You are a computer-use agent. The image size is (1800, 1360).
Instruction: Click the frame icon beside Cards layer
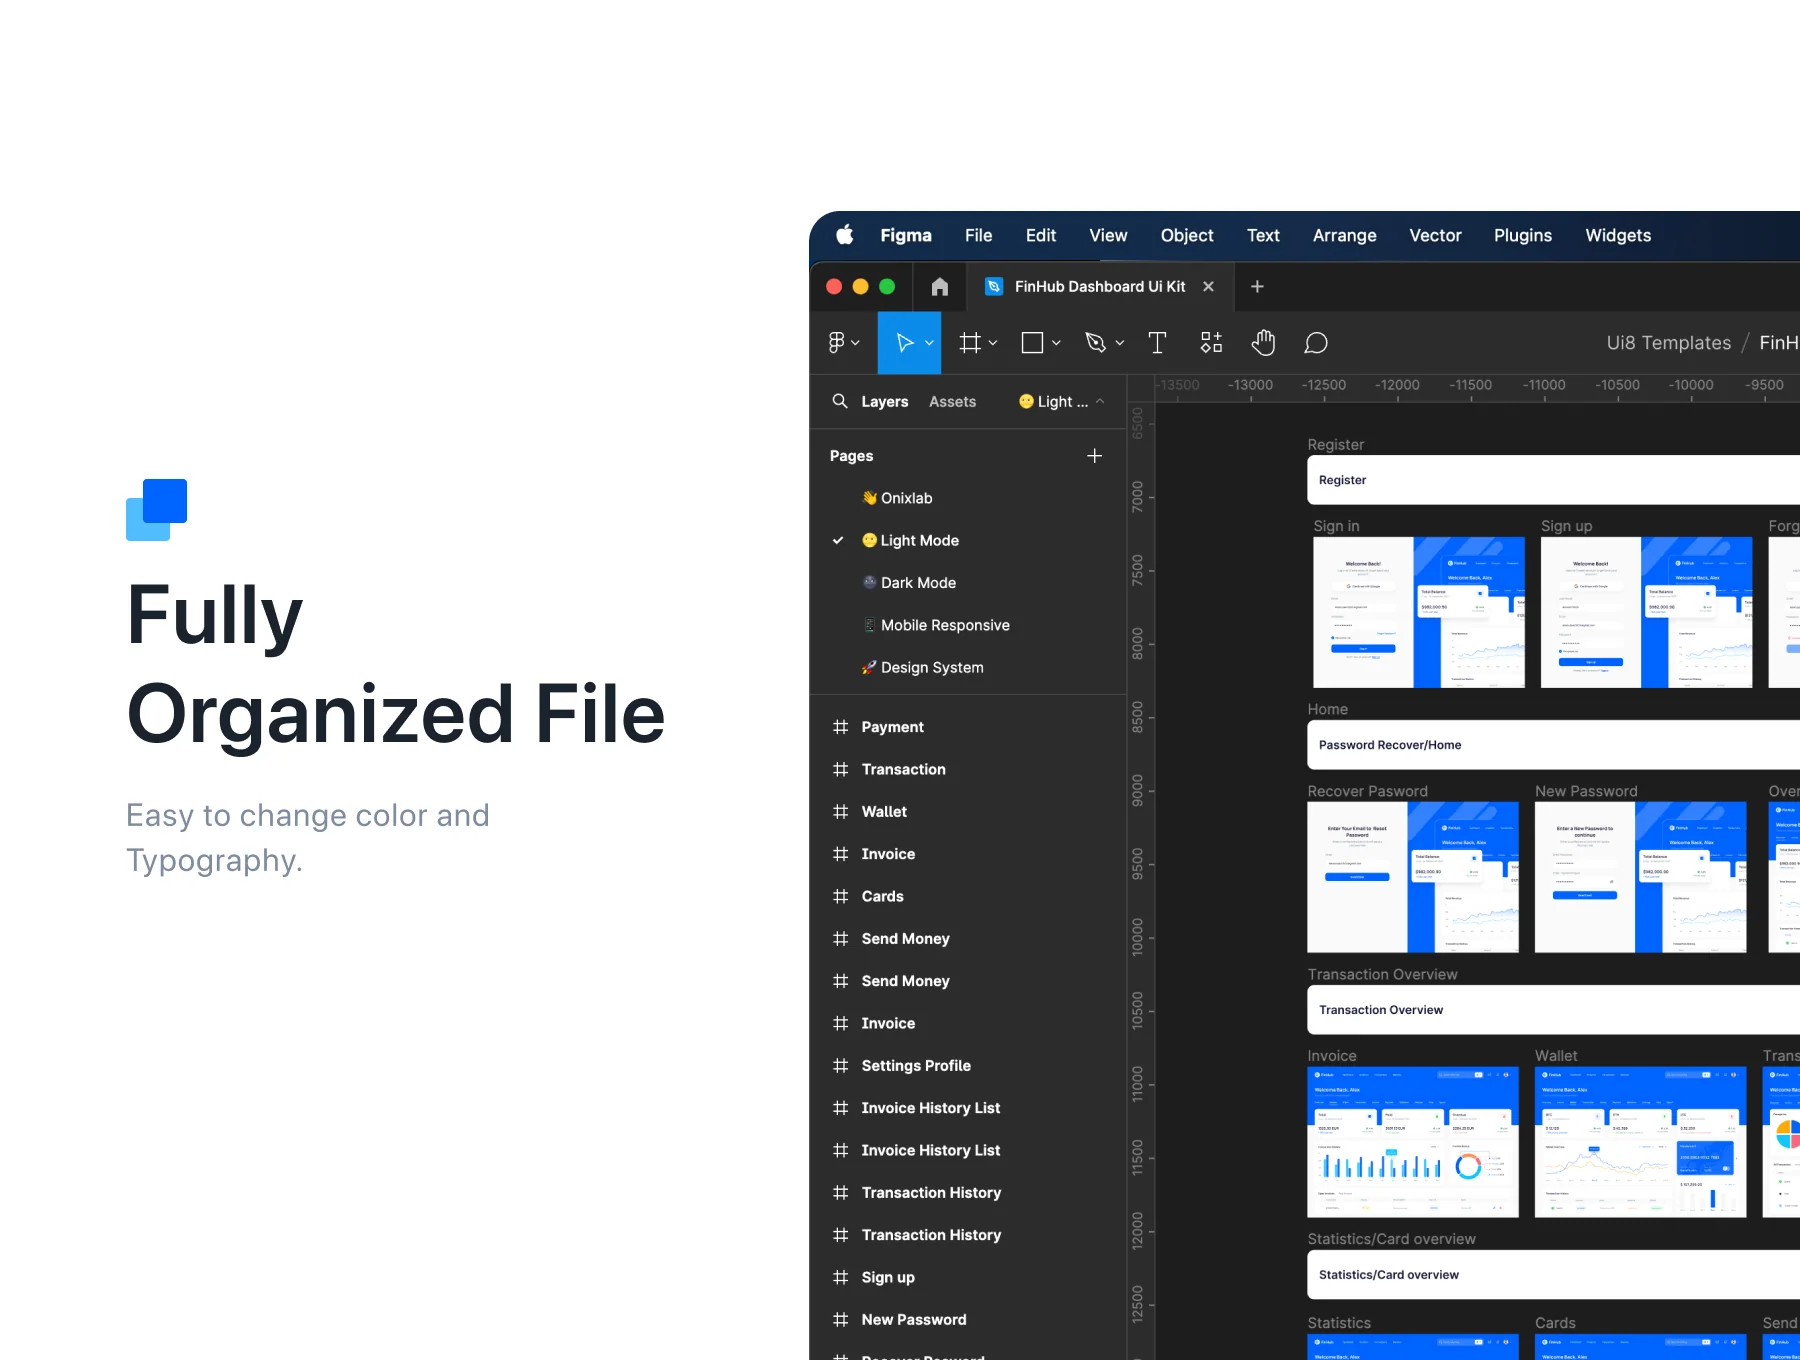click(x=840, y=896)
